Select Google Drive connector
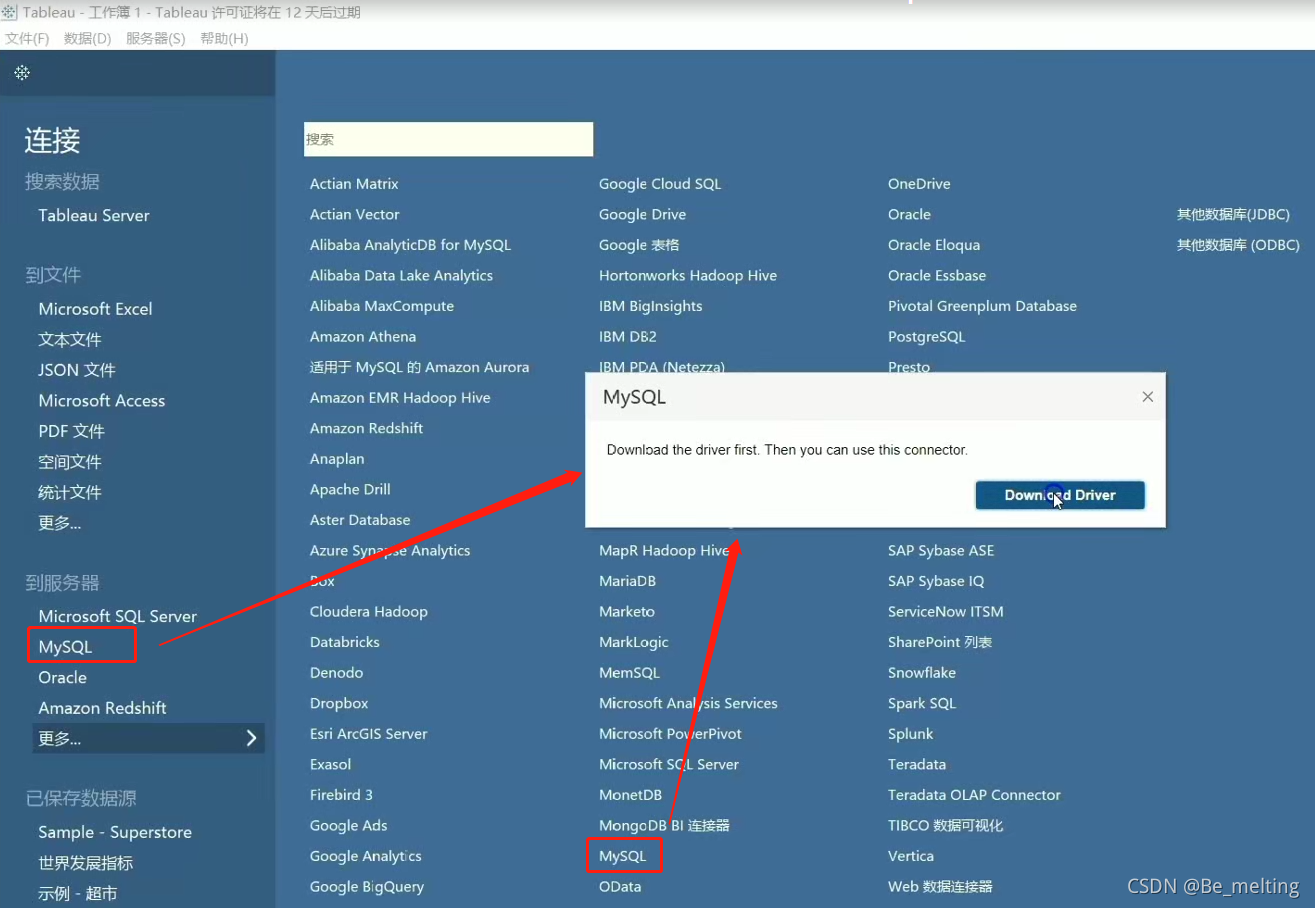Screen dimensions: 1315x908 [x=643, y=214]
